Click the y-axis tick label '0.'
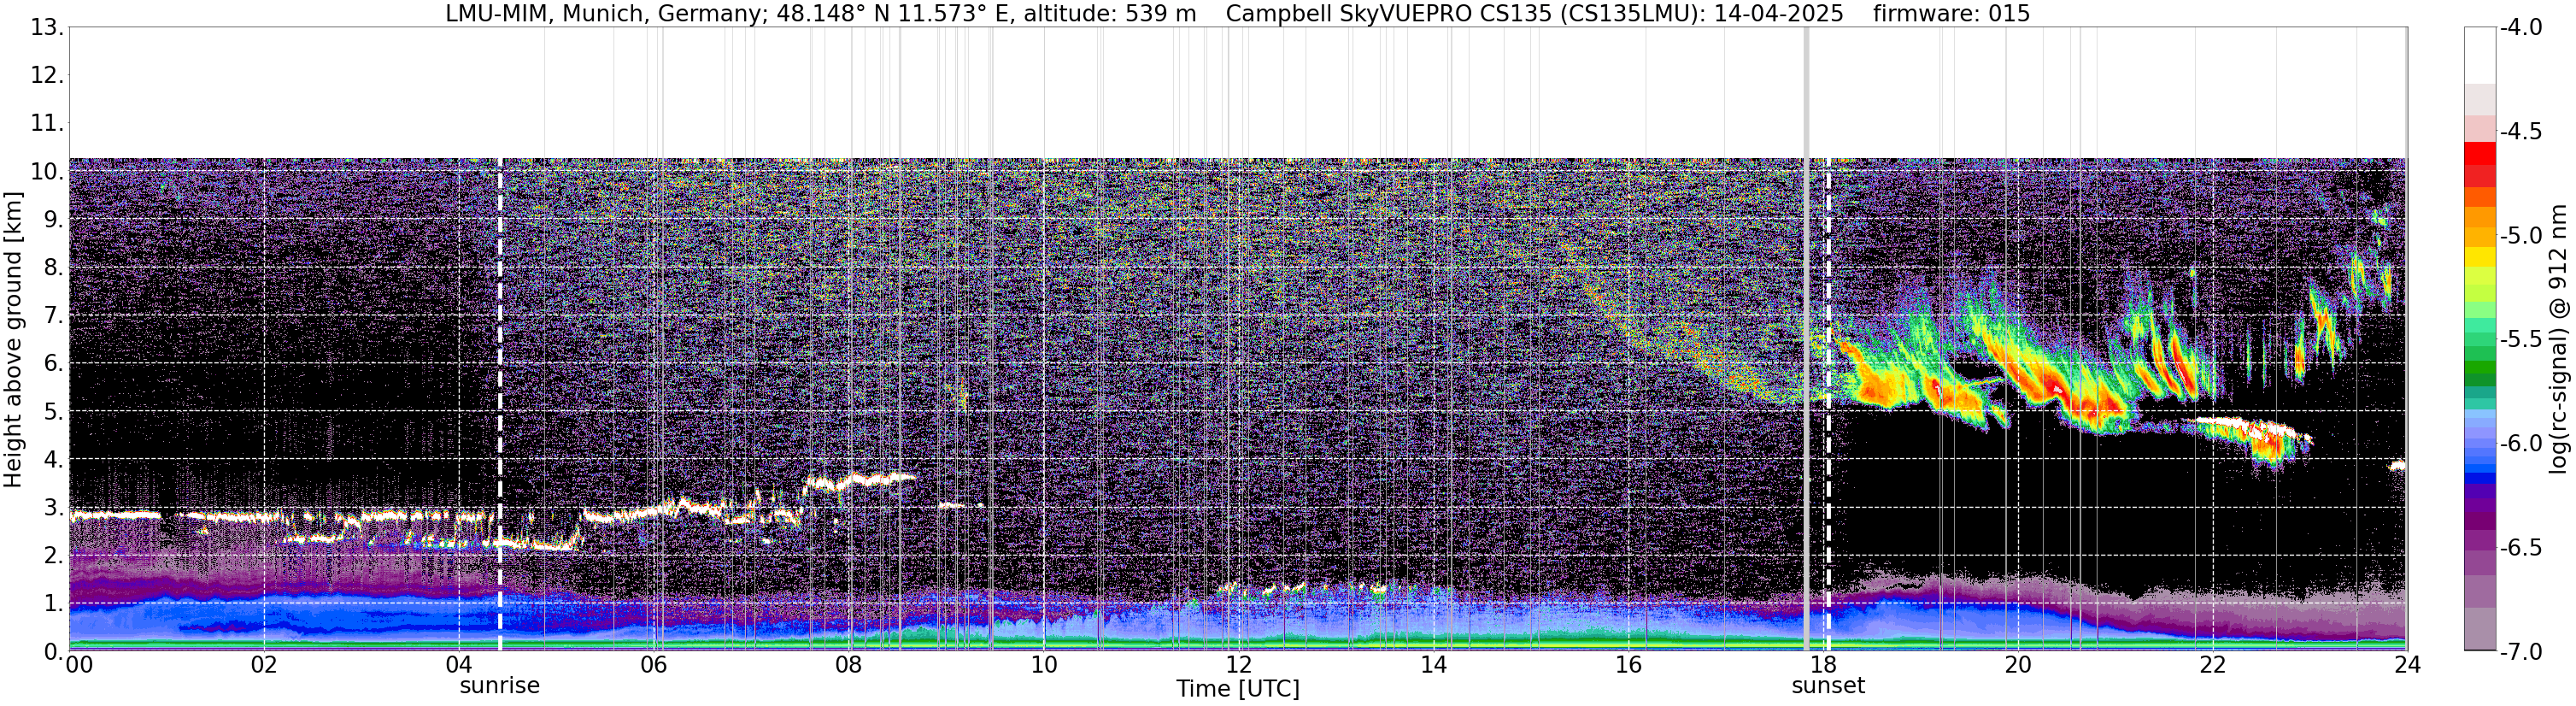The image size is (2576, 706). click(54, 652)
